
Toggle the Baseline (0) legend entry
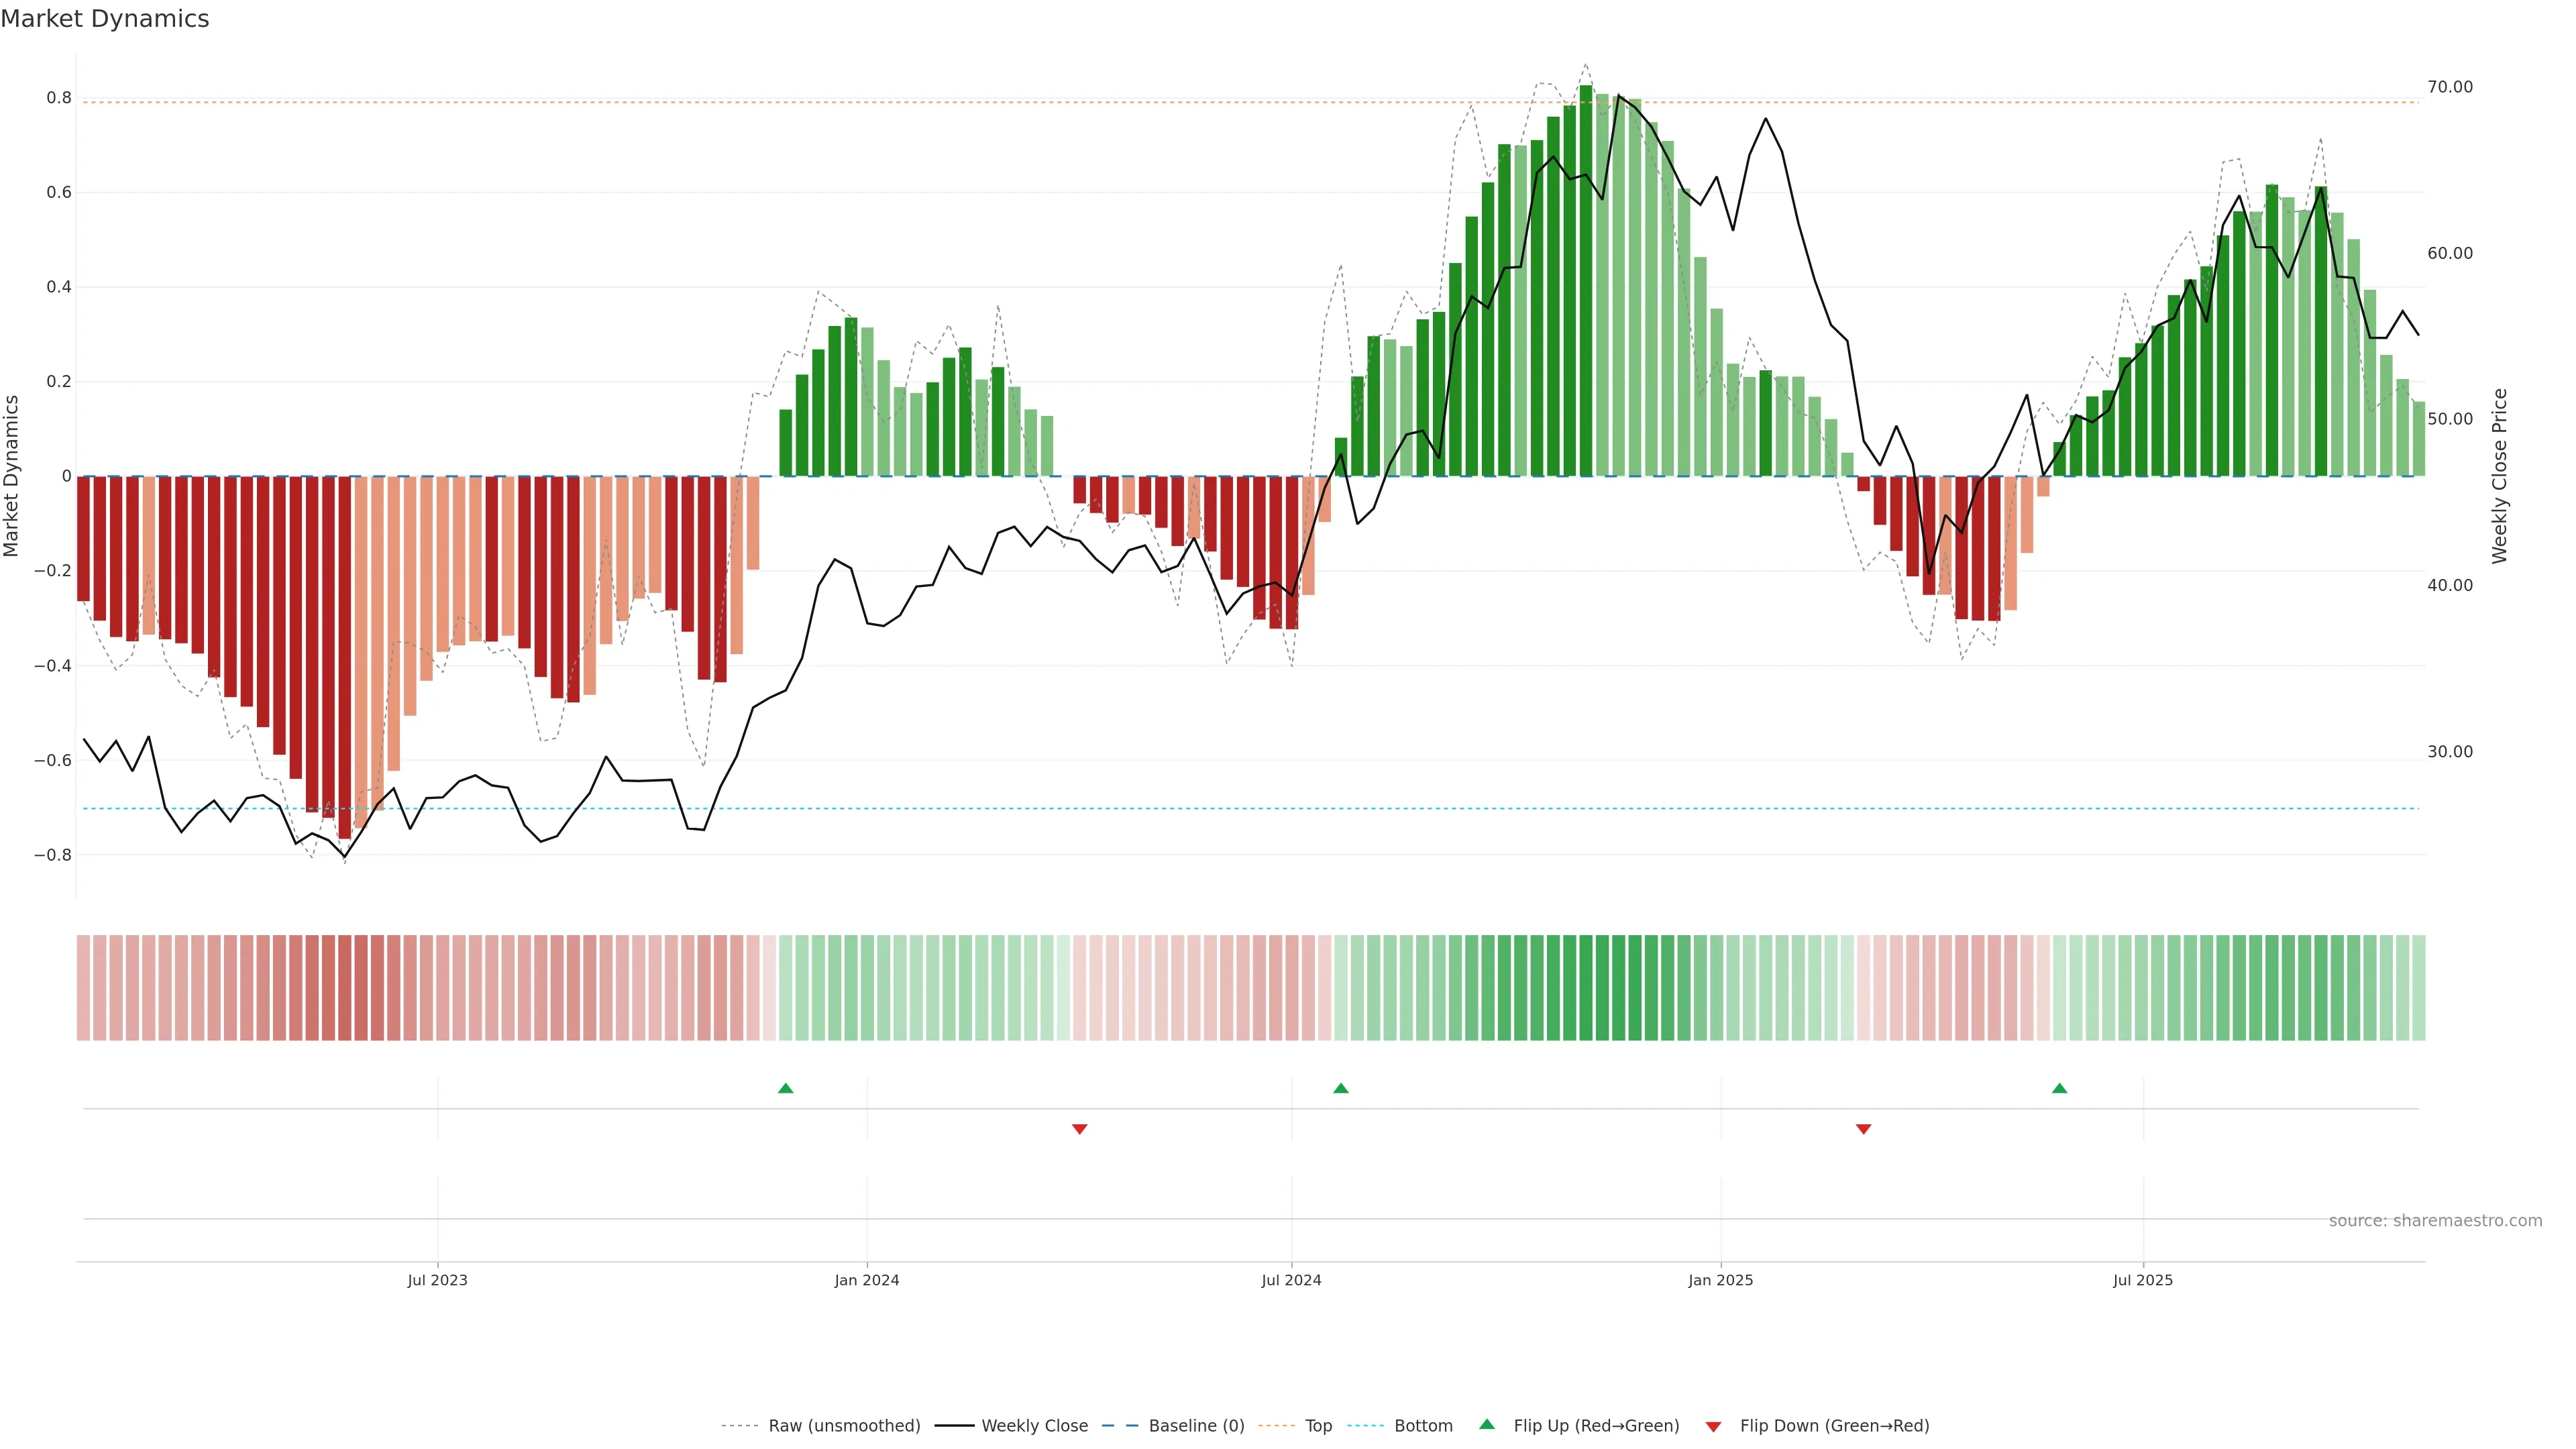(x=1196, y=1426)
